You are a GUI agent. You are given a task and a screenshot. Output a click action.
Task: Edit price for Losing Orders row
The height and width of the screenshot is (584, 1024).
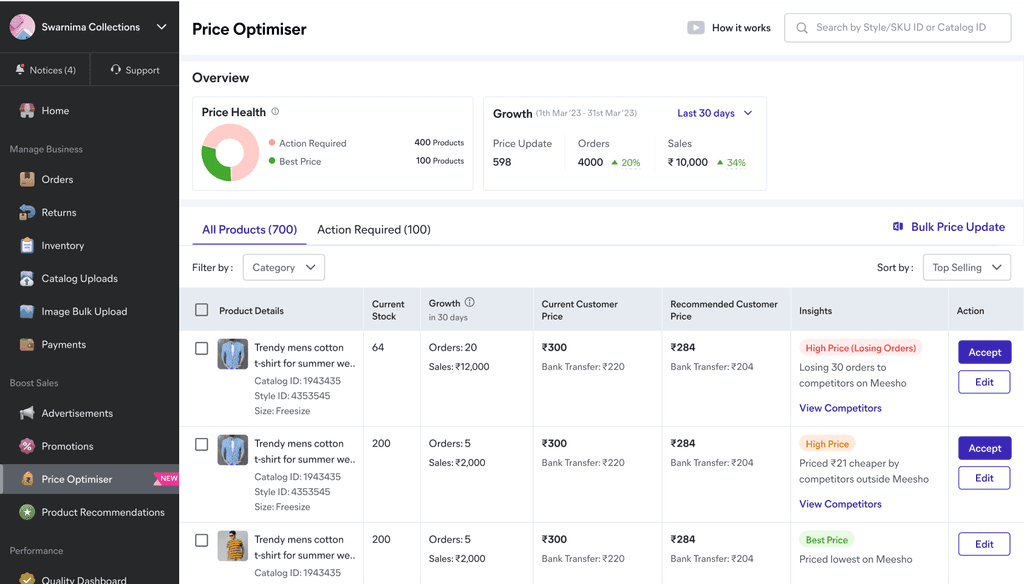tap(984, 382)
